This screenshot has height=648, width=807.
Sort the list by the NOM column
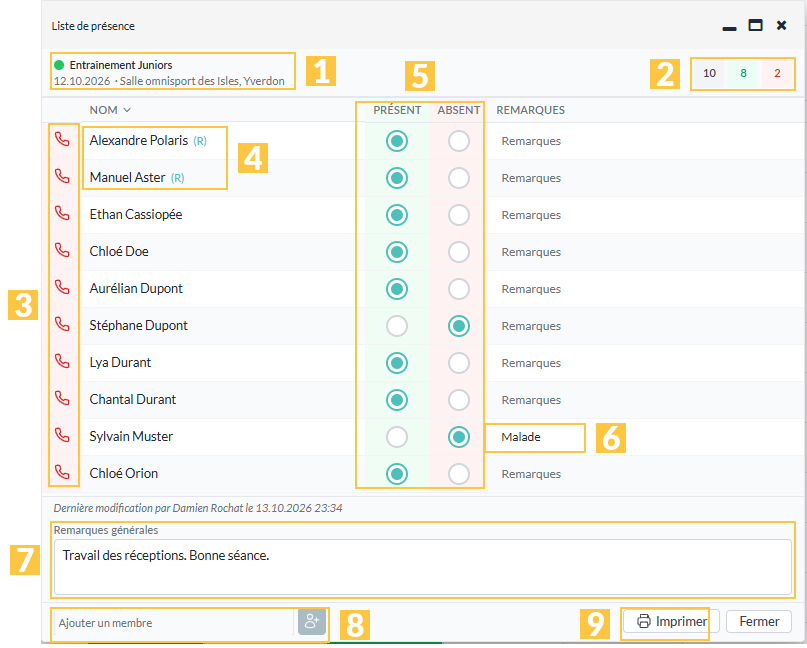click(x=110, y=110)
